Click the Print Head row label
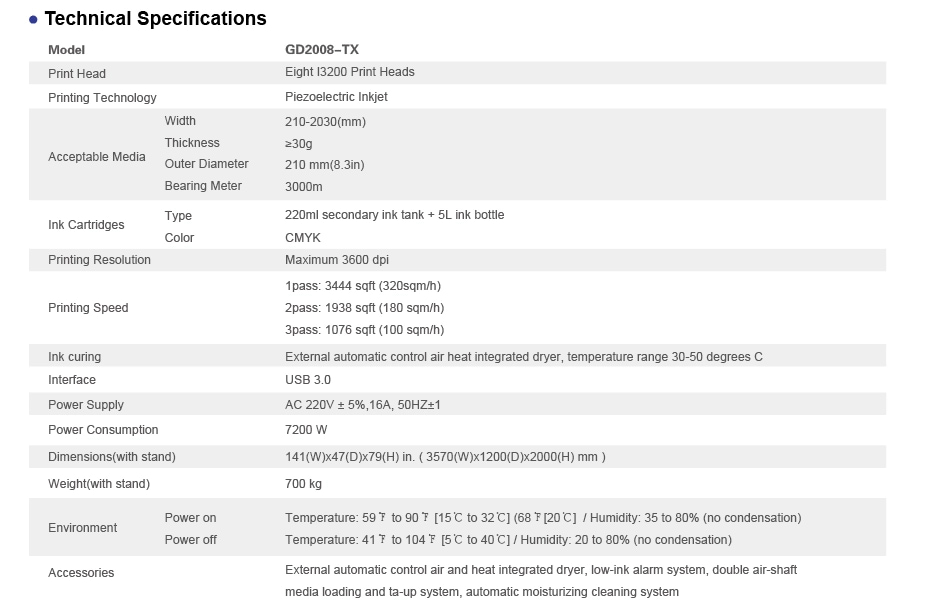 coord(77,73)
